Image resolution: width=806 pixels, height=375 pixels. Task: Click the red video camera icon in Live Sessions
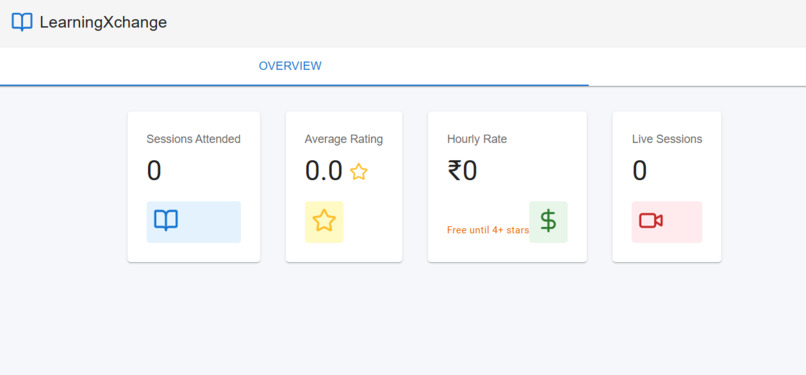pyautogui.click(x=651, y=221)
